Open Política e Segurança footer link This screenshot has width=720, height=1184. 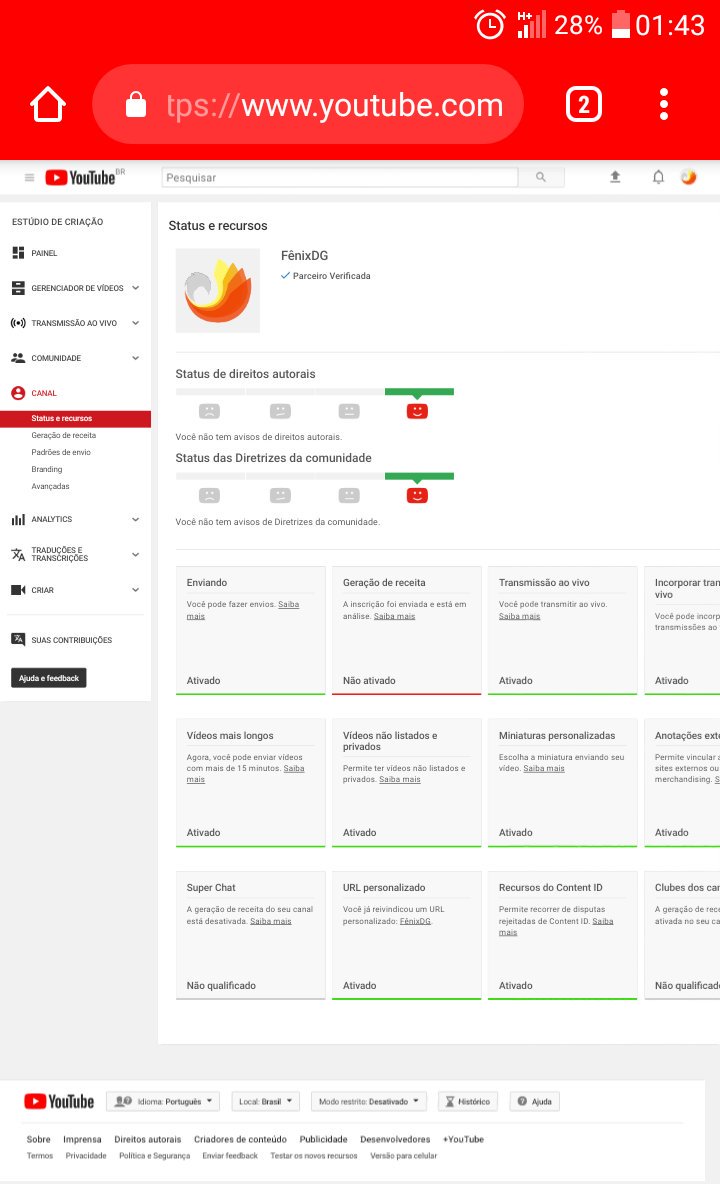coord(155,1156)
